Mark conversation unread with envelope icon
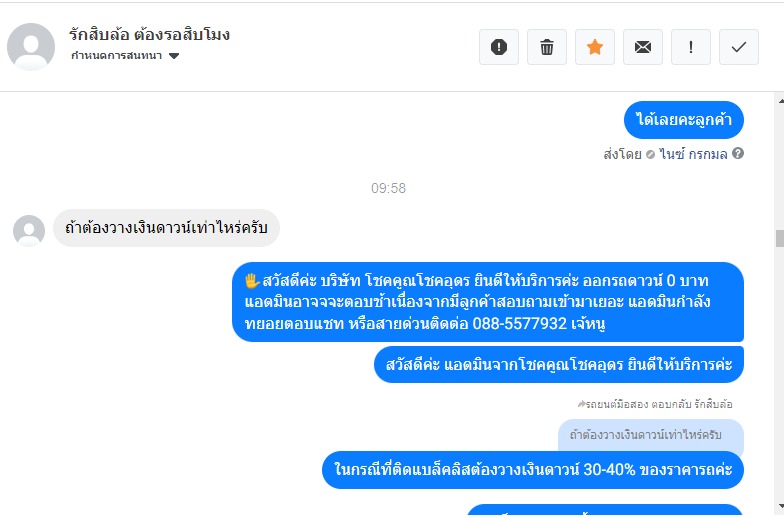Viewport: 784px width, 518px height. pos(642,47)
